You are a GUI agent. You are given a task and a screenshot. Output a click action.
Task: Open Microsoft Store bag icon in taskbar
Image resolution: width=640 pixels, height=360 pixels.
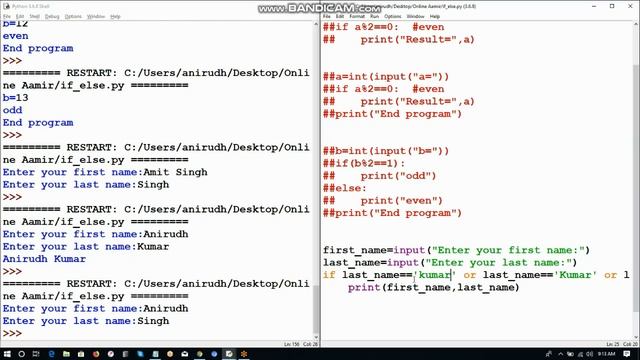[x=81, y=354]
